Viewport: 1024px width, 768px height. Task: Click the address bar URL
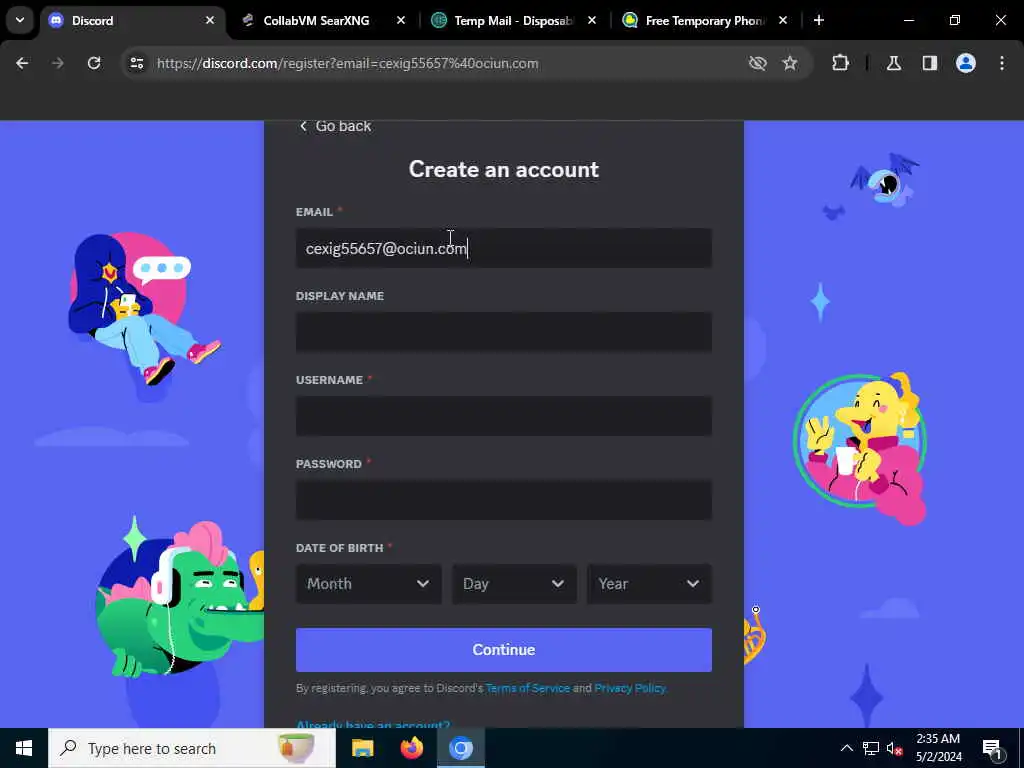pos(347,63)
